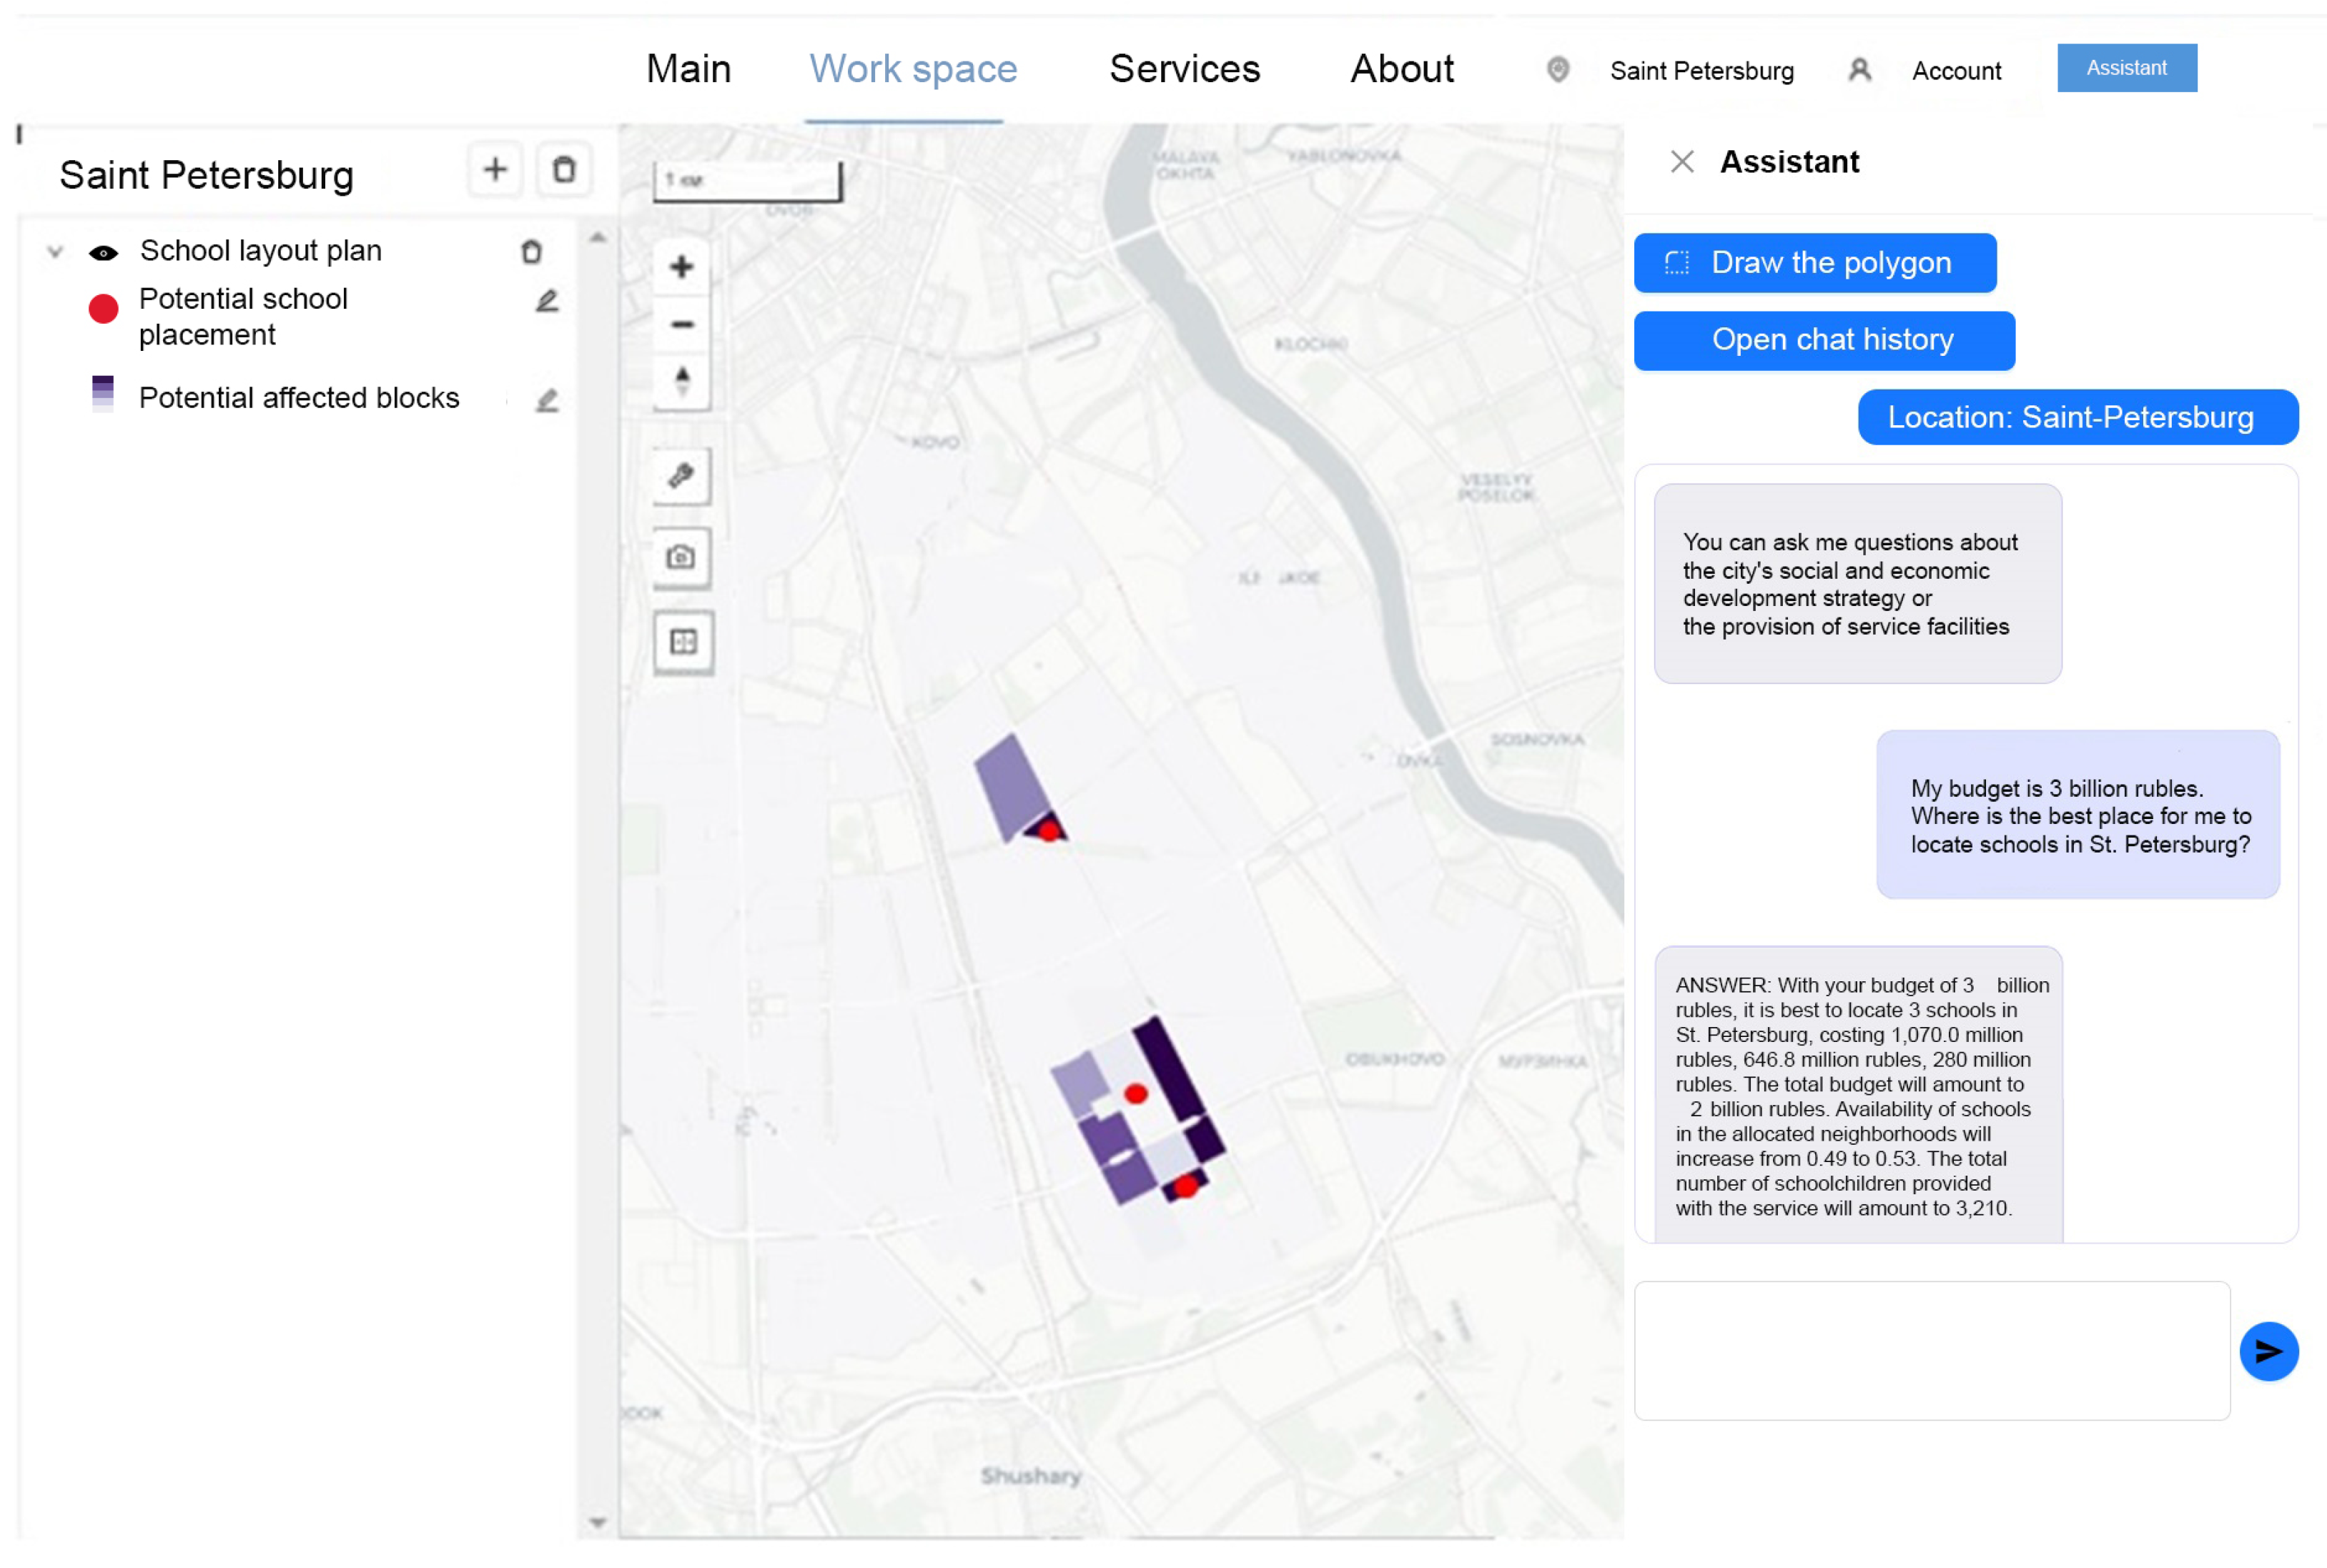This screenshot has height=1568, width=2327.
Task: Open the Main tab
Action: click(x=688, y=69)
